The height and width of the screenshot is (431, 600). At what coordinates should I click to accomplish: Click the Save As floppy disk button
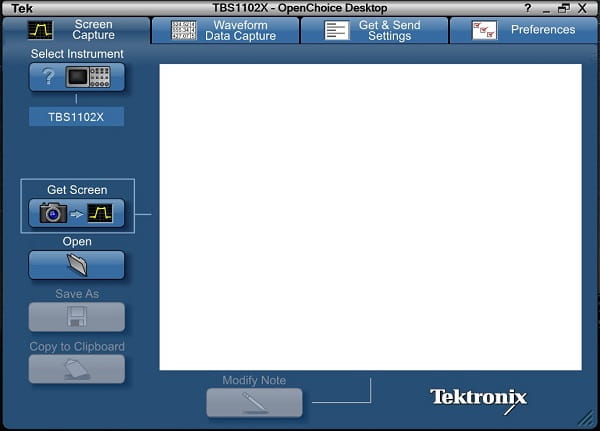pos(77,317)
